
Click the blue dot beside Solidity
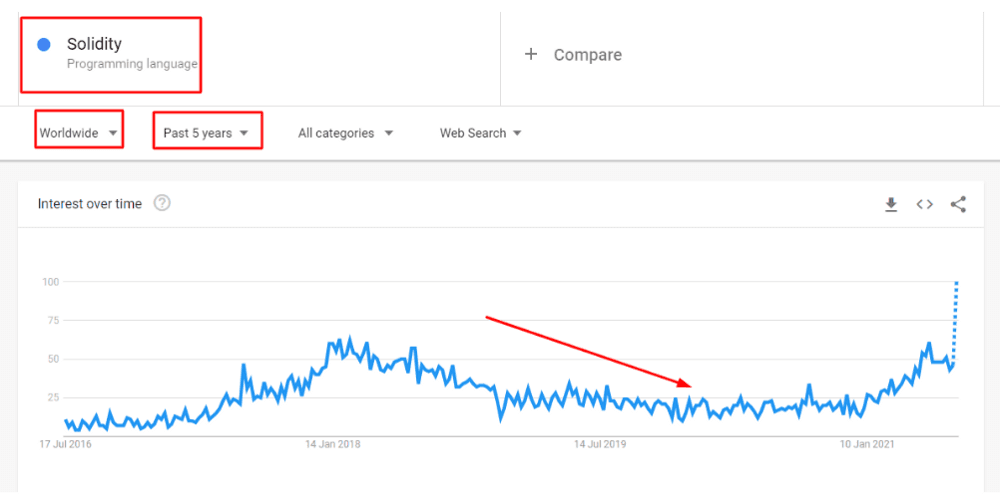[x=44, y=44]
